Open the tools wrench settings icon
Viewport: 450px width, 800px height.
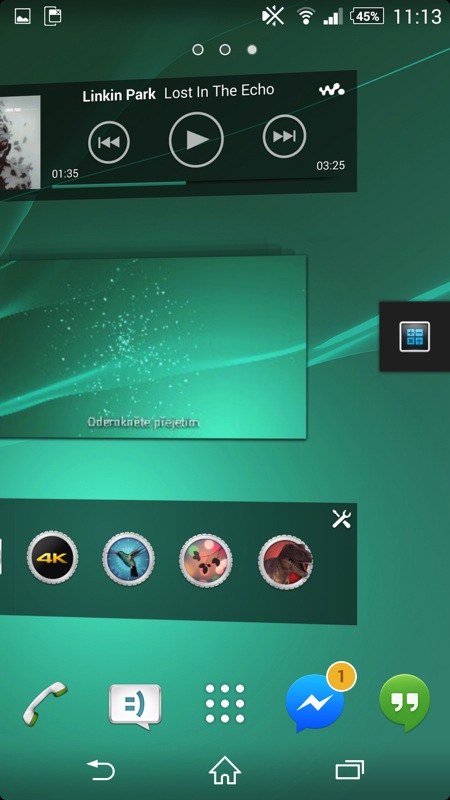pyautogui.click(x=341, y=519)
